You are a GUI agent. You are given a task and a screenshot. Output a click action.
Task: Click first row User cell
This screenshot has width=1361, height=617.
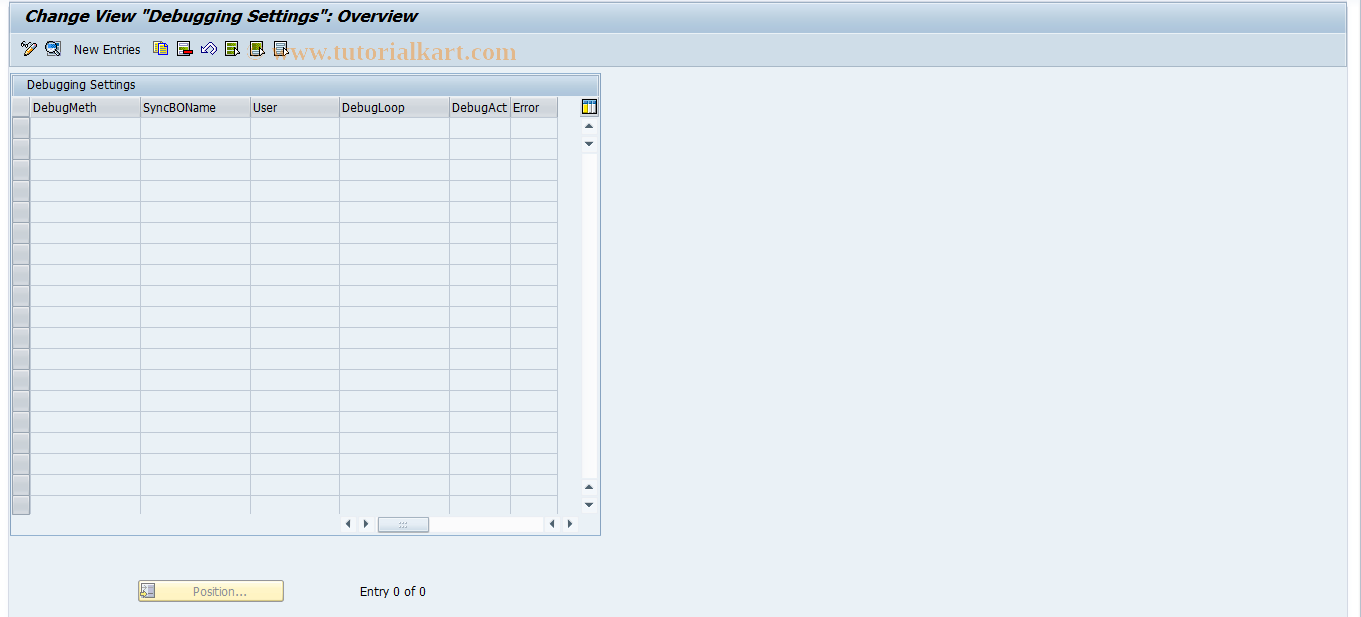[x=295, y=128]
